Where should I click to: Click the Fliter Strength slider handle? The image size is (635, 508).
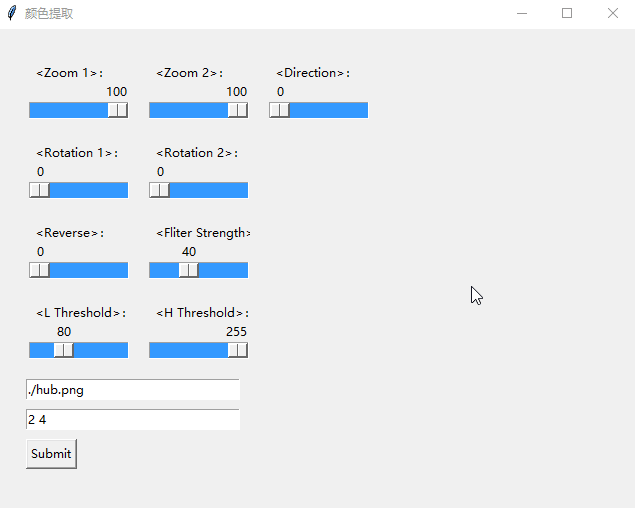188,270
